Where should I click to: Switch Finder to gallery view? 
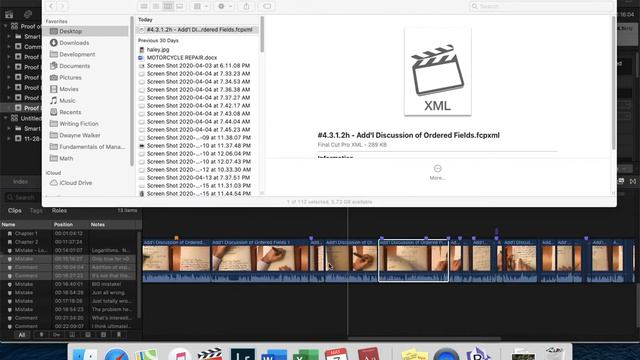[180, 6]
